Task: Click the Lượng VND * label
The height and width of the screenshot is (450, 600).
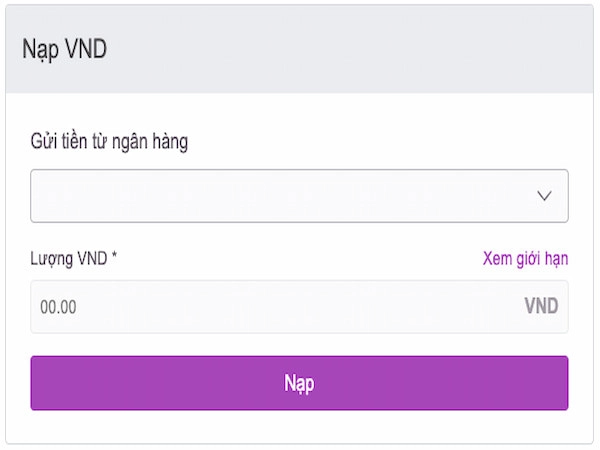Action: pyautogui.click(x=73, y=259)
